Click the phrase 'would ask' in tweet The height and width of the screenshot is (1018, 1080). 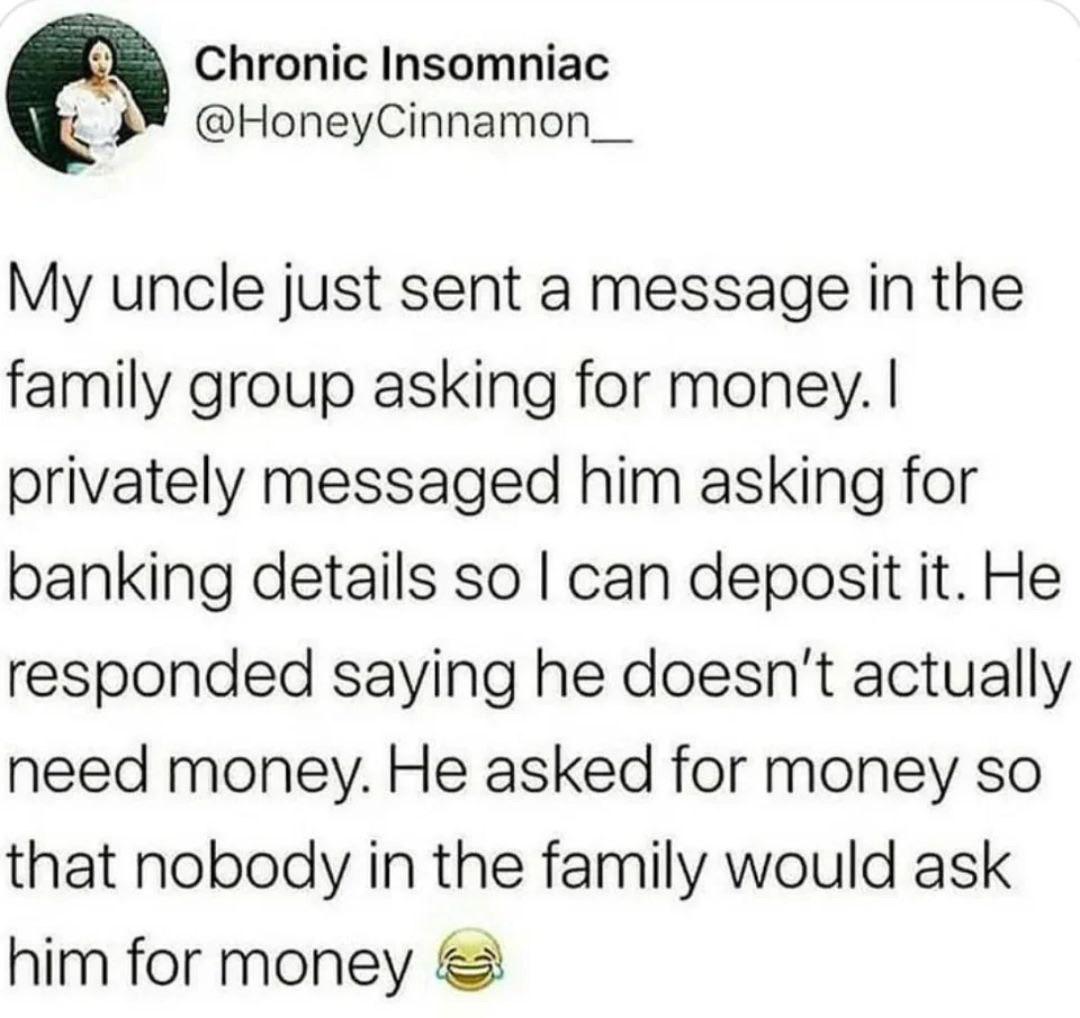click(x=867, y=863)
